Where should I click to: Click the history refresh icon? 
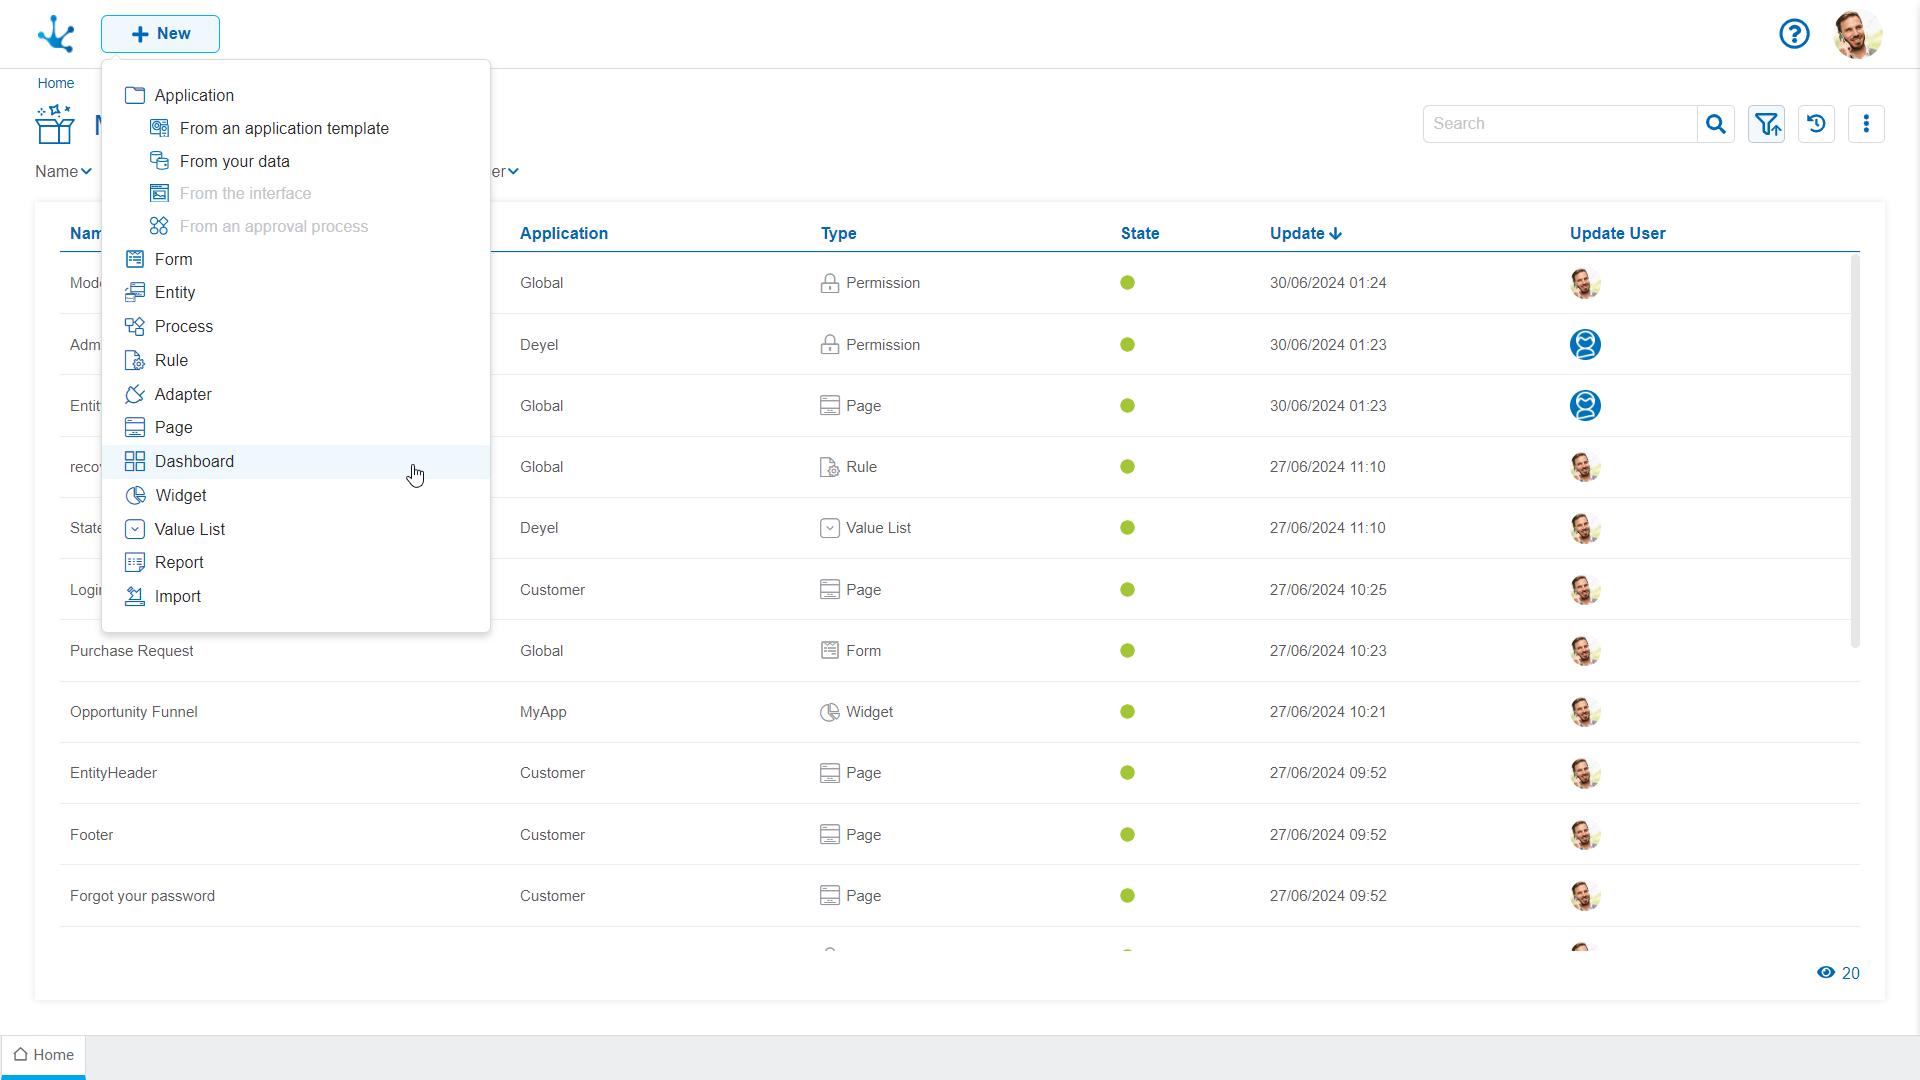pos(1816,124)
